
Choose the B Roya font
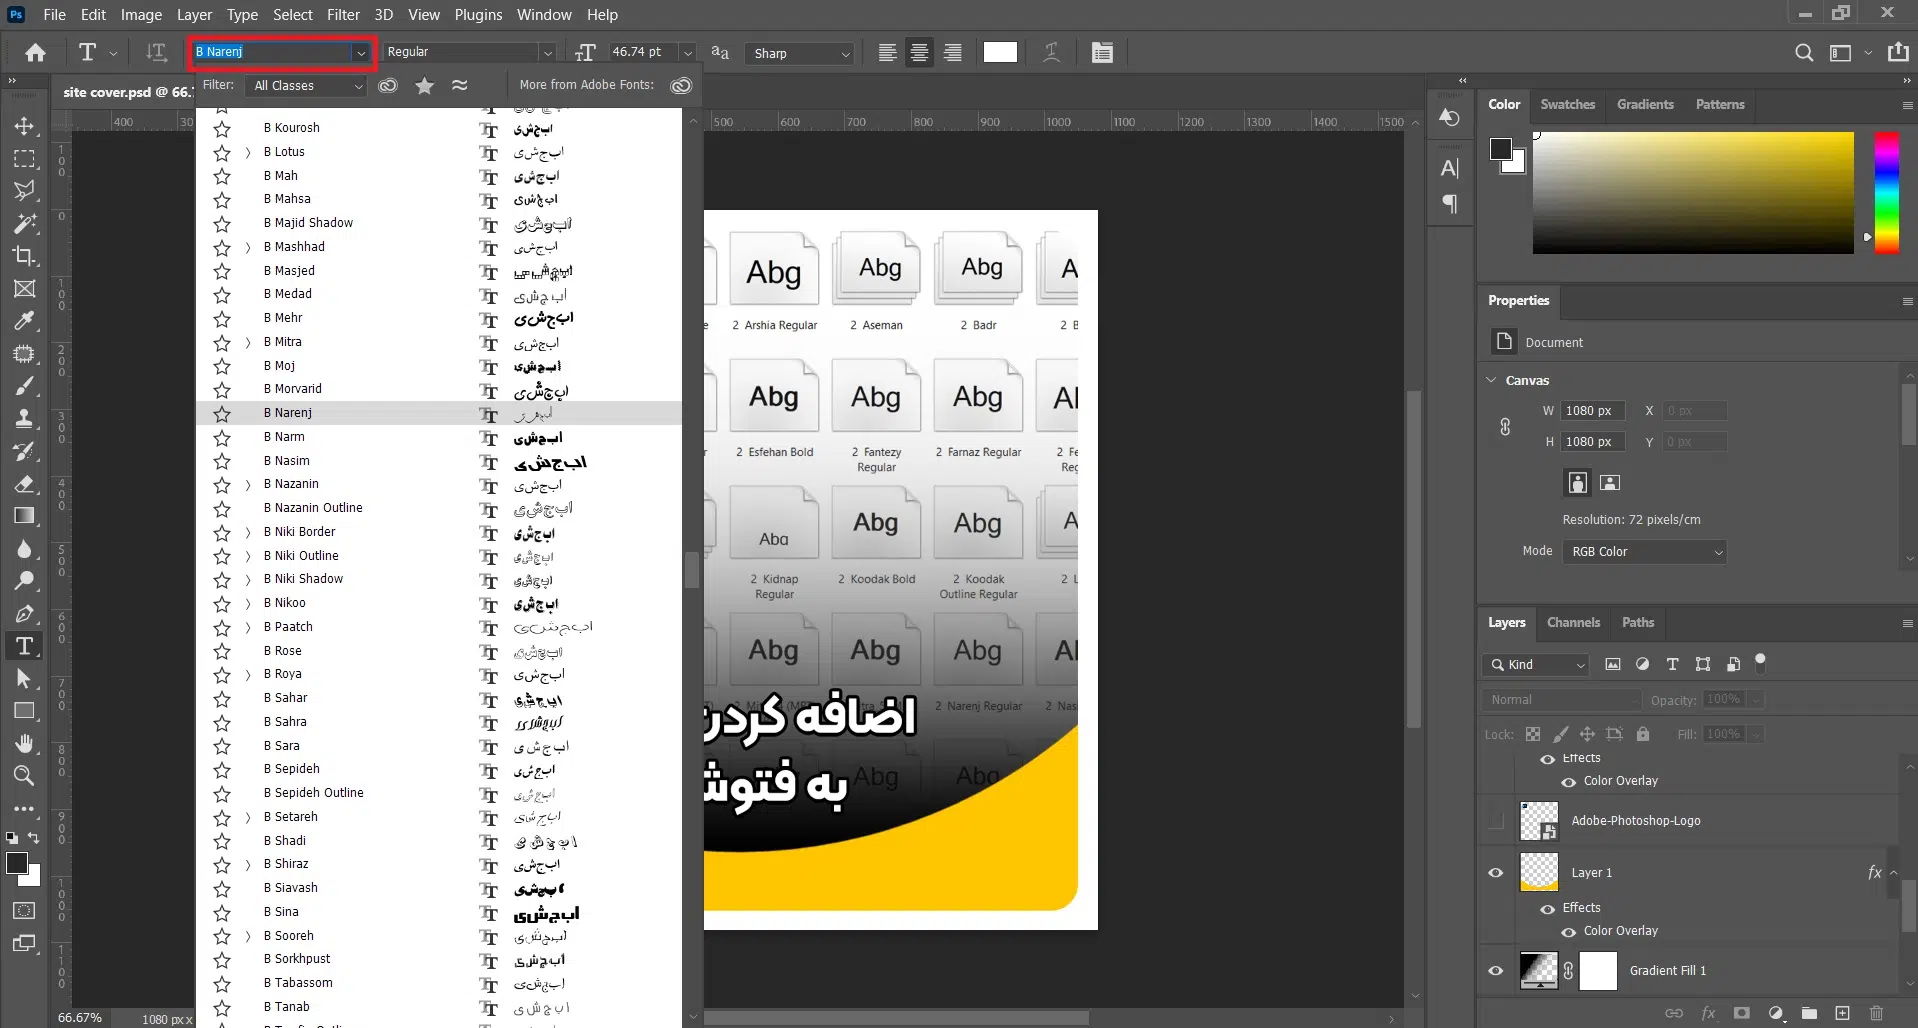pyautogui.click(x=288, y=674)
